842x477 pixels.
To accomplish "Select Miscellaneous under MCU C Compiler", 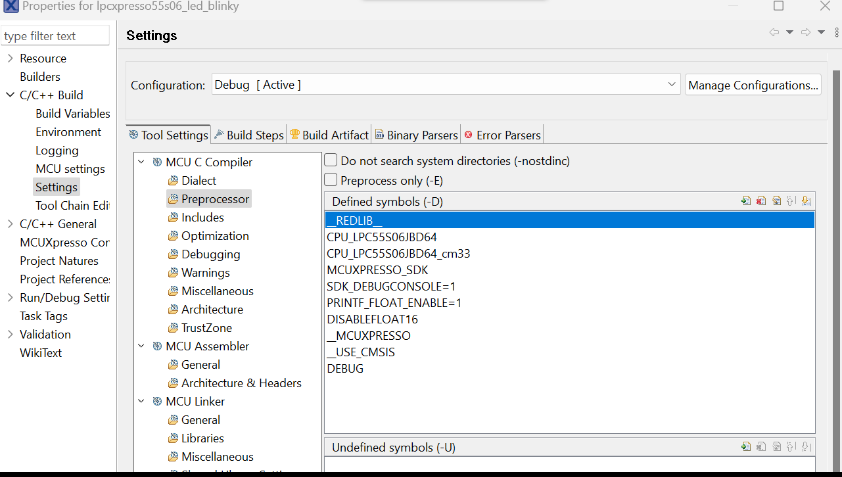I will [217, 291].
